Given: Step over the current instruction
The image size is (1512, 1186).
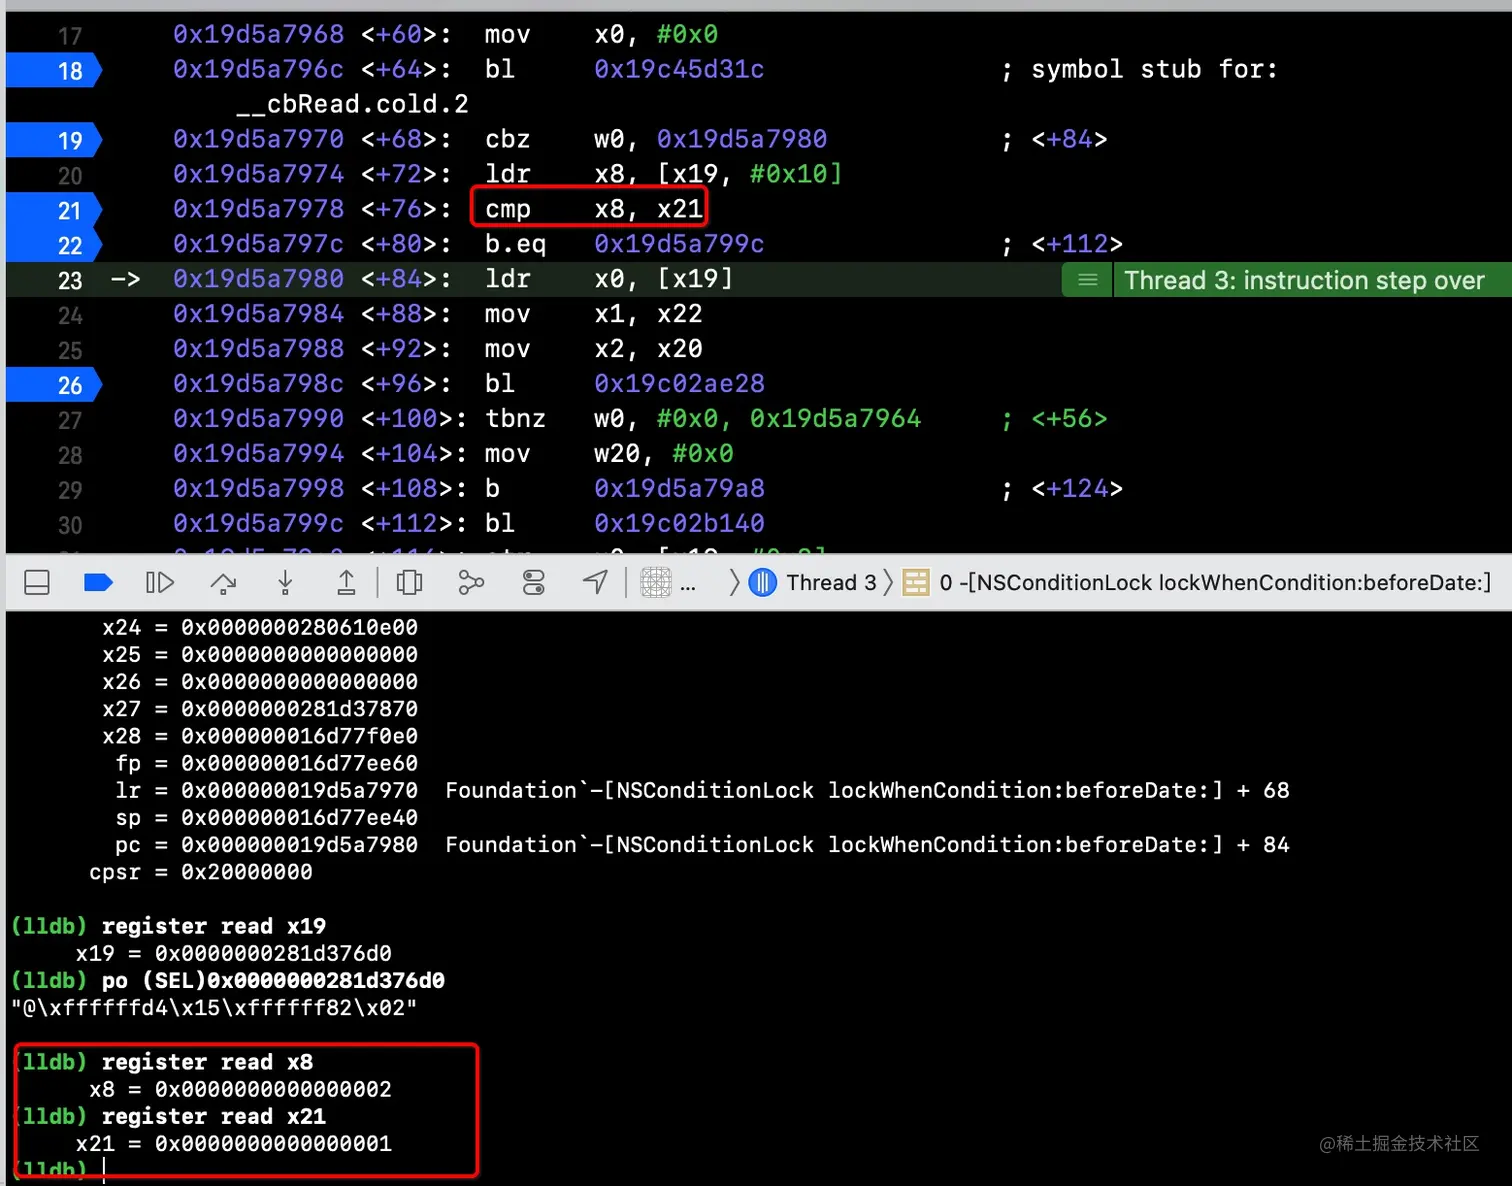Looking at the screenshot, I should click(223, 582).
